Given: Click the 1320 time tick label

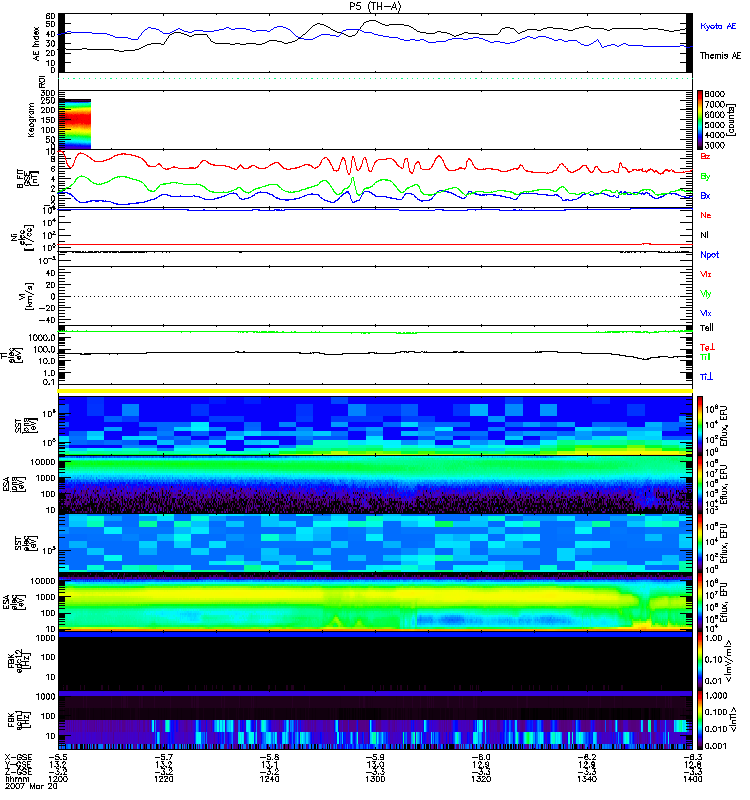Looking at the screenshot, I should tap(481, 779).
